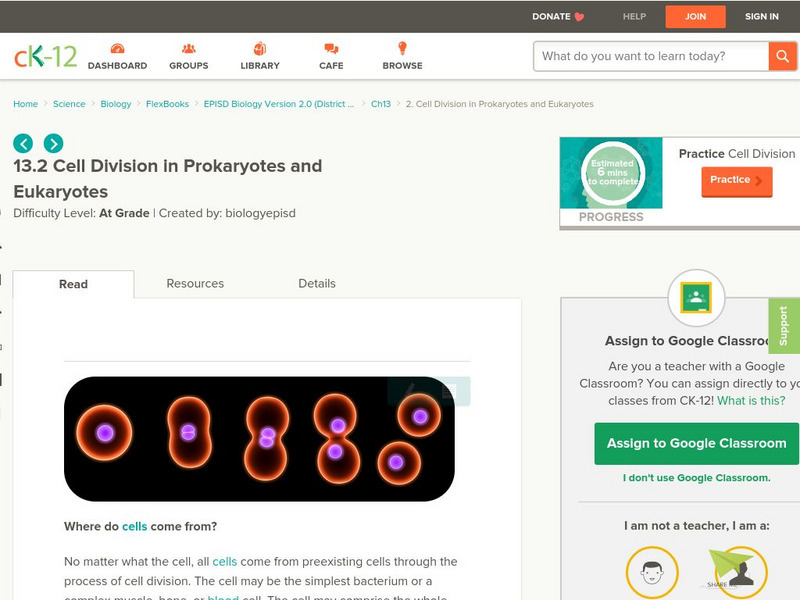
Task: Click the CK-12 logo
Action: [x=45, y=56]
